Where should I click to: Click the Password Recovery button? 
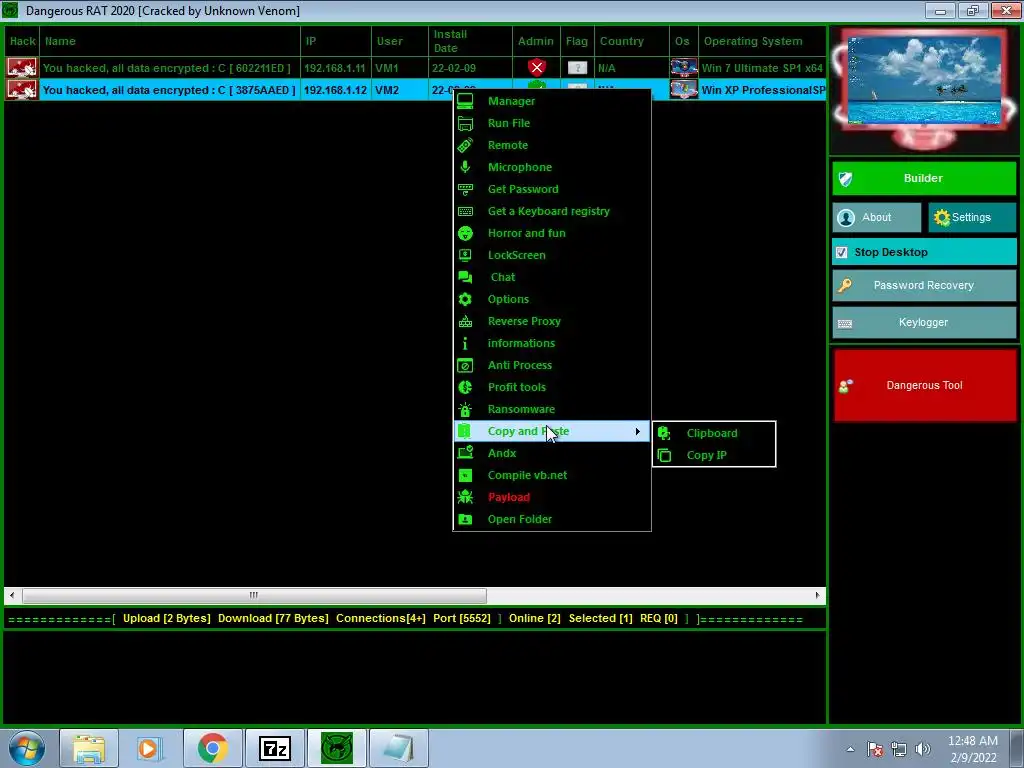pyautogui.click(x=924, y=285)
